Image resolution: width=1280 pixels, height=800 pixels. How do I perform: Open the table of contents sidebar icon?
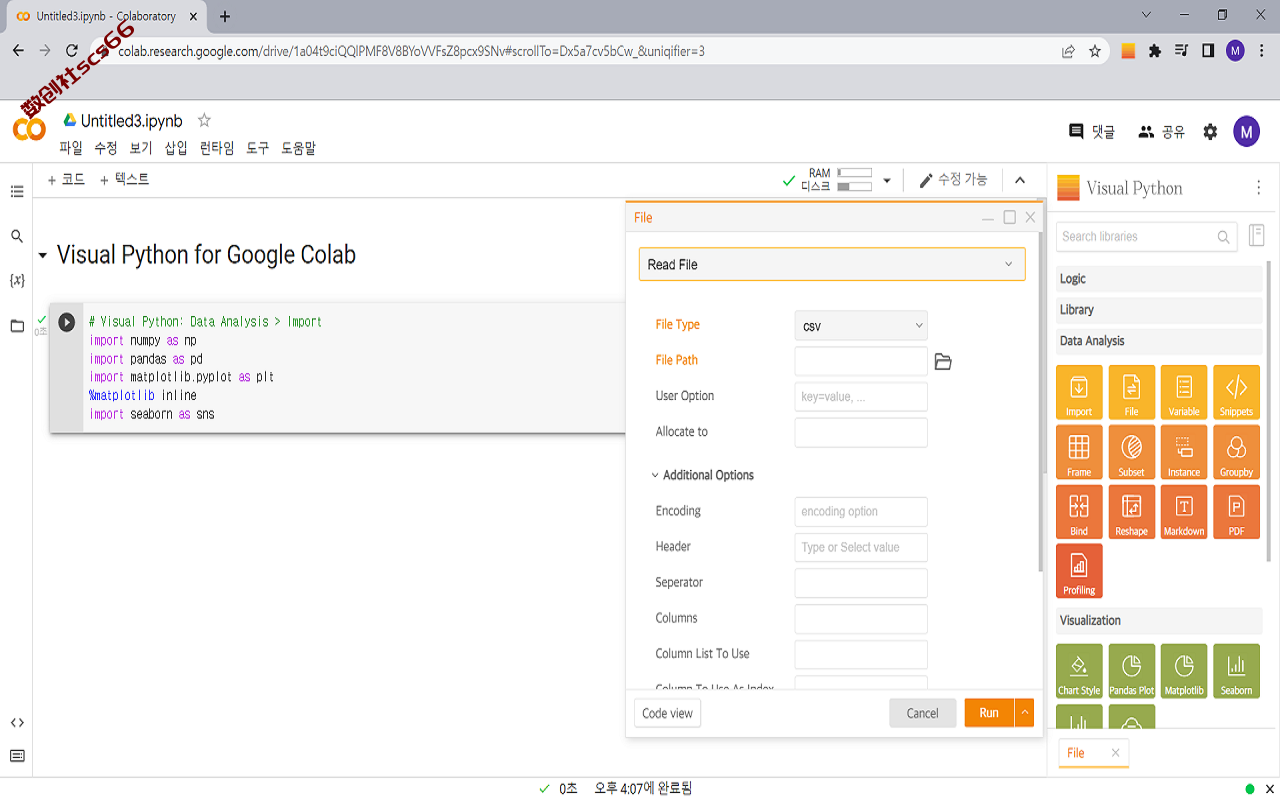click(x=17, y=191)
